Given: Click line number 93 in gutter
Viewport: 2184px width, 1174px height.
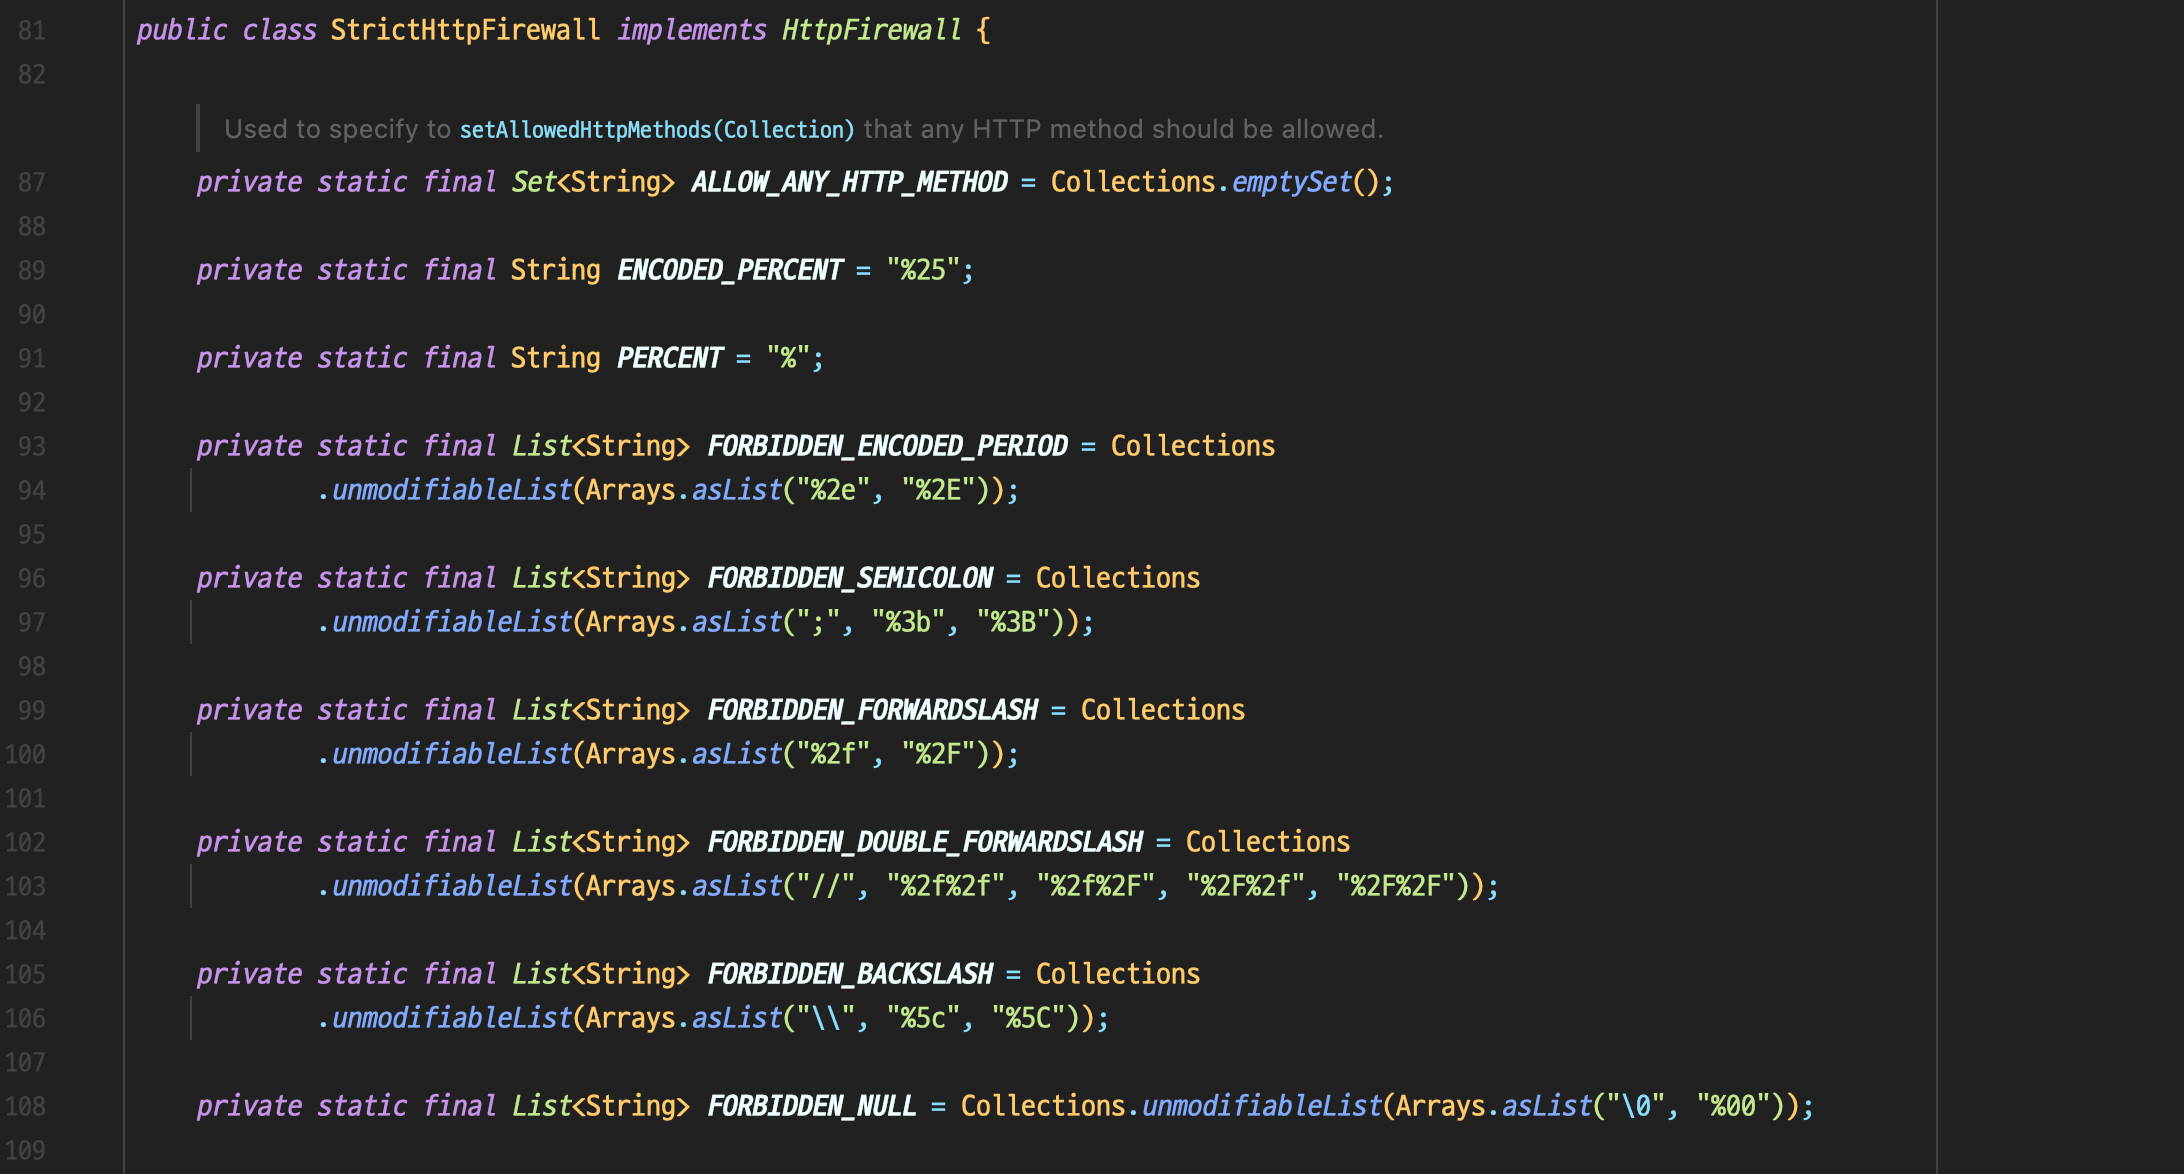Looking at the screenshot, I should pyautogui.click(x=32, y=447).
